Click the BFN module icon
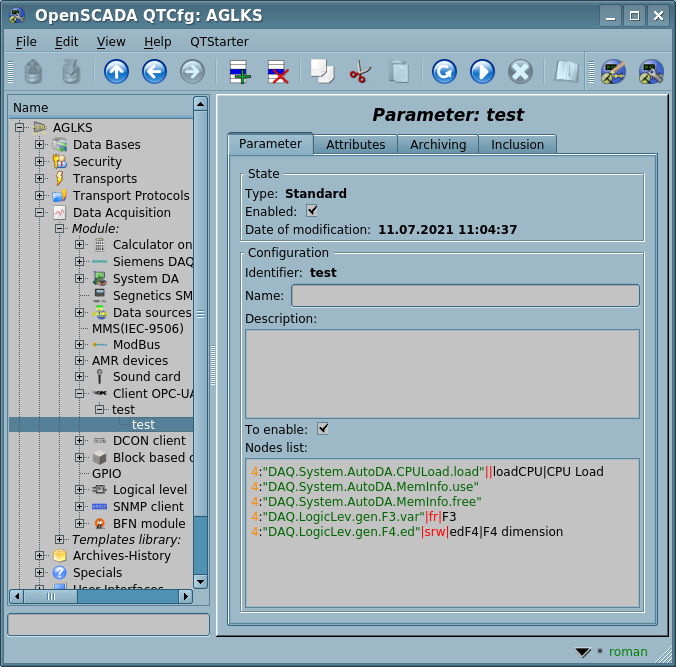This screenshot has height=667, width=676. pyautogui.click(x=100, y=523)
